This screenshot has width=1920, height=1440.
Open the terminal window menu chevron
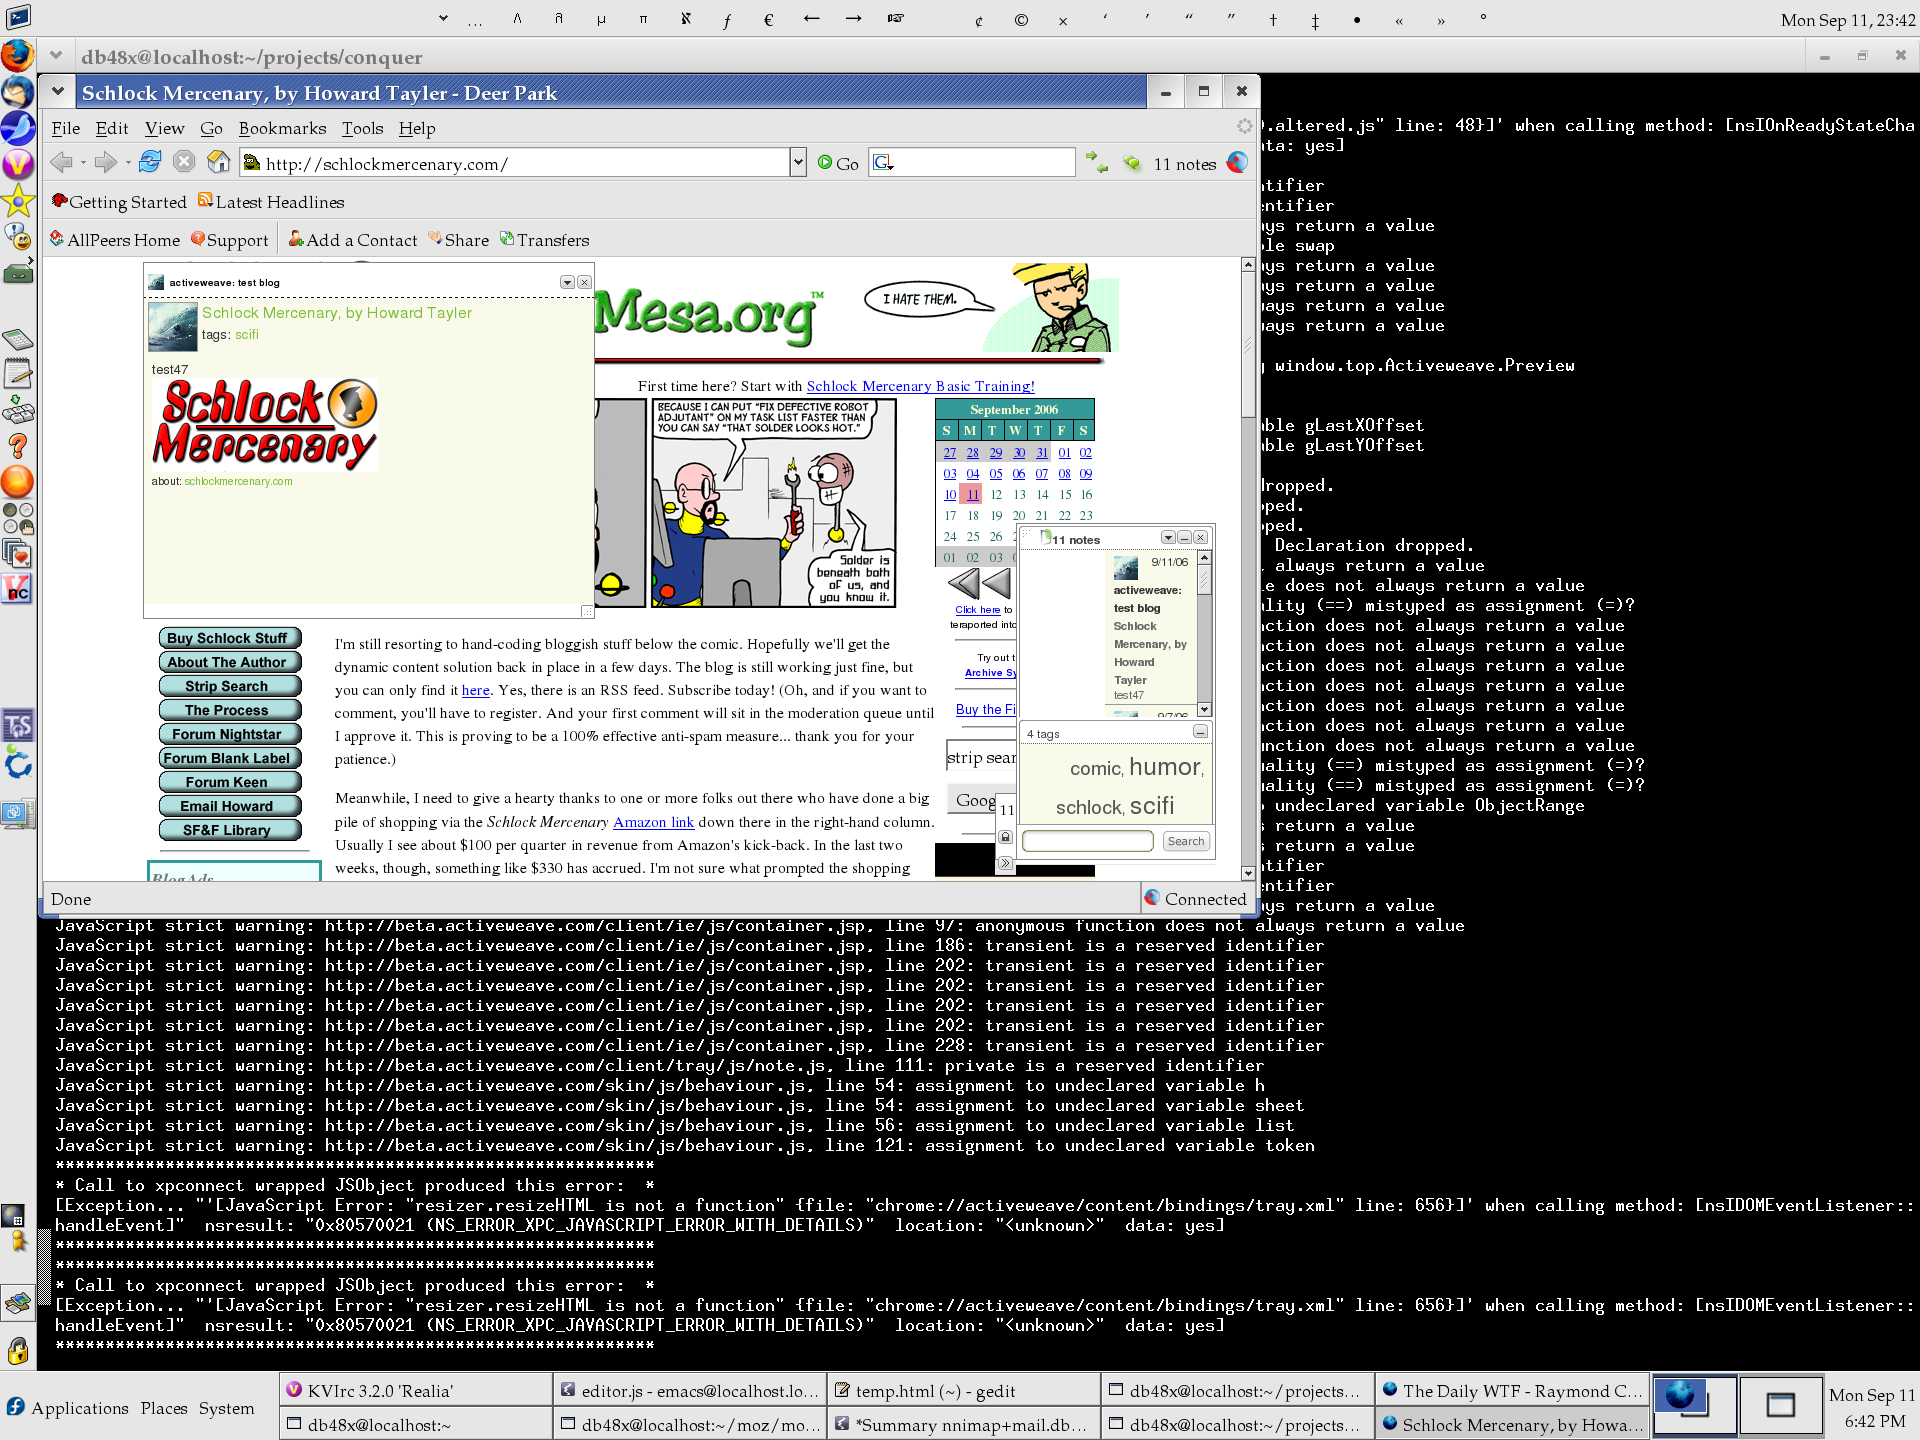click(56, 56)
